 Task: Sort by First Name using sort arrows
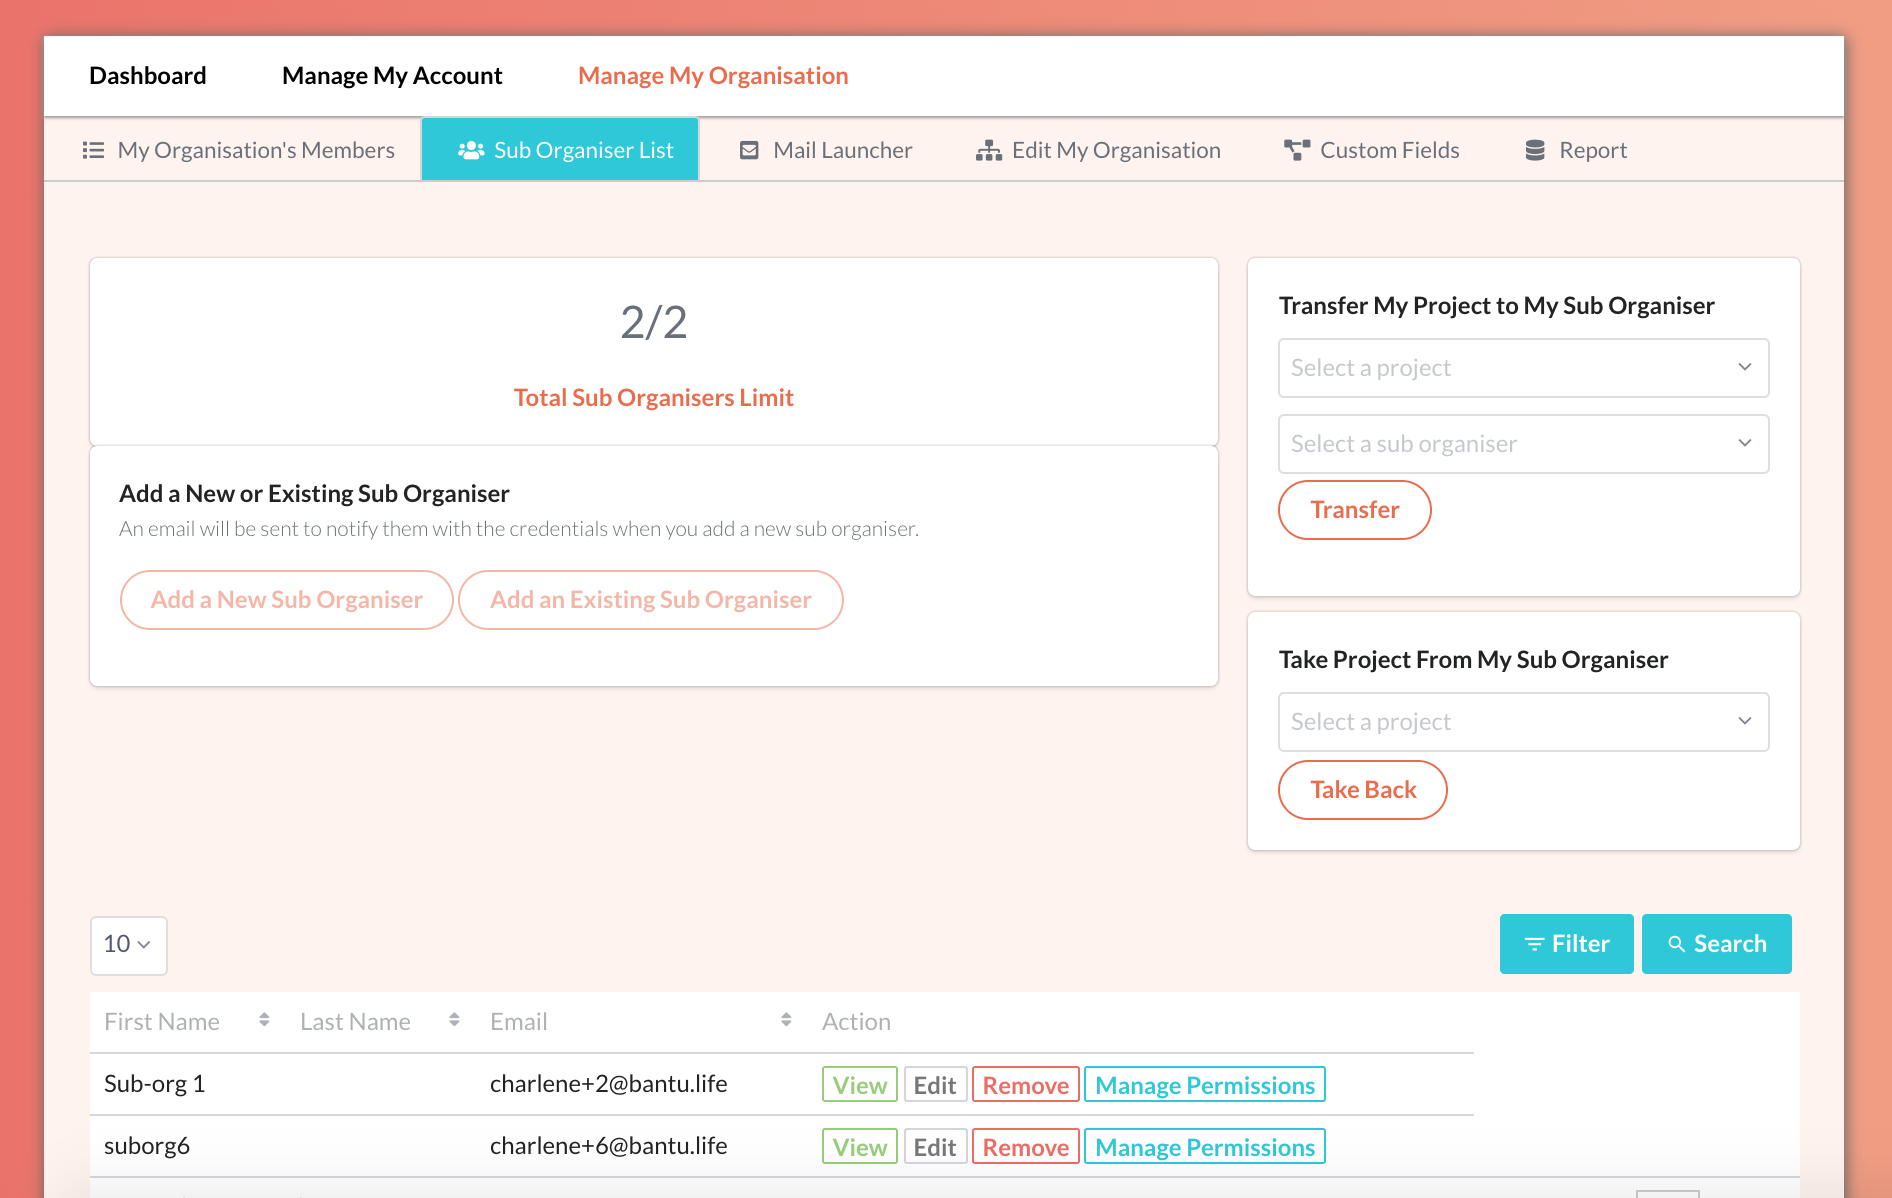[264, 1020]
